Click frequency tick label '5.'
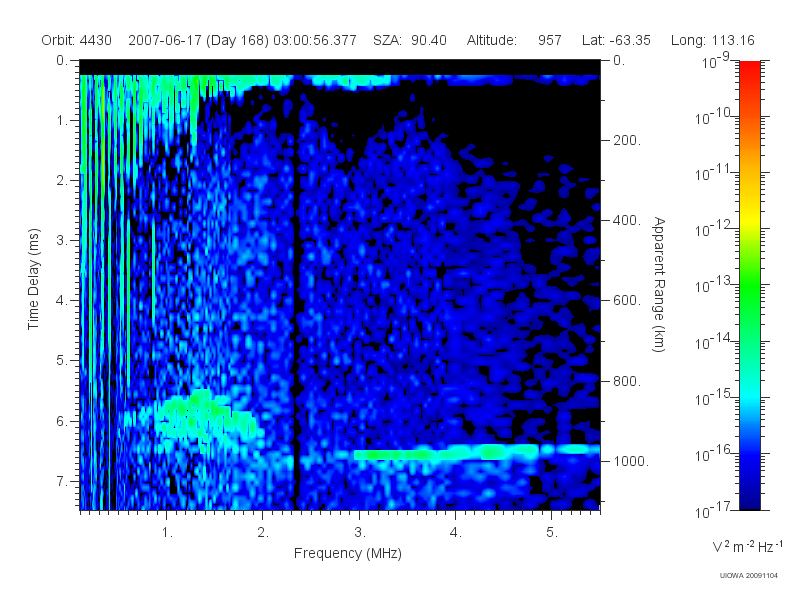This screenshot has height=600, width=800. (x=552, y=533)
